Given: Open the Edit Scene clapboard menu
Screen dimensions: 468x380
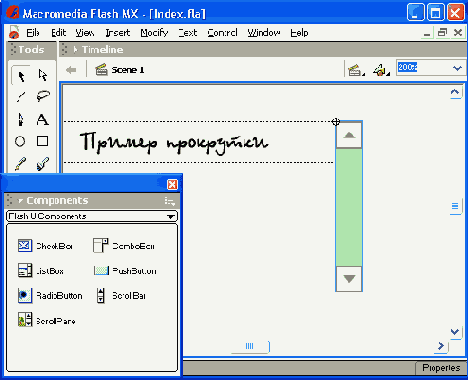Looking at the screenshot, I should (x=356, y=70).
